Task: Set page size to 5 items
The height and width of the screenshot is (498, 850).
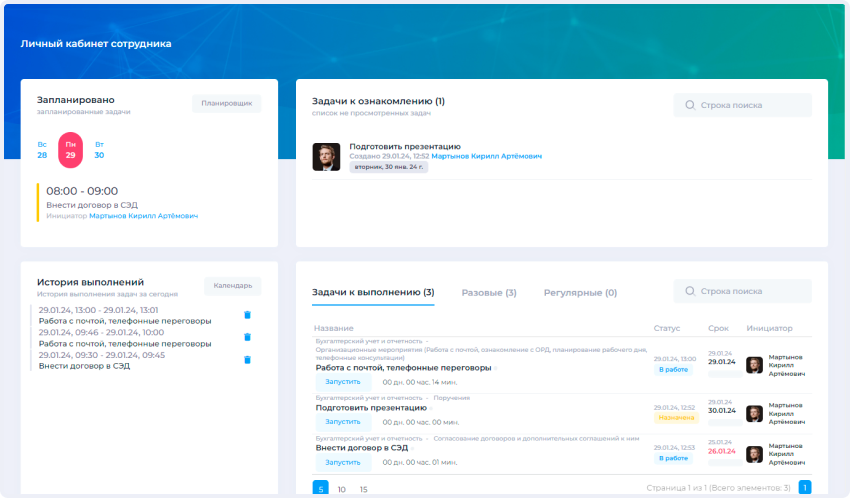Action: point(320,489)
